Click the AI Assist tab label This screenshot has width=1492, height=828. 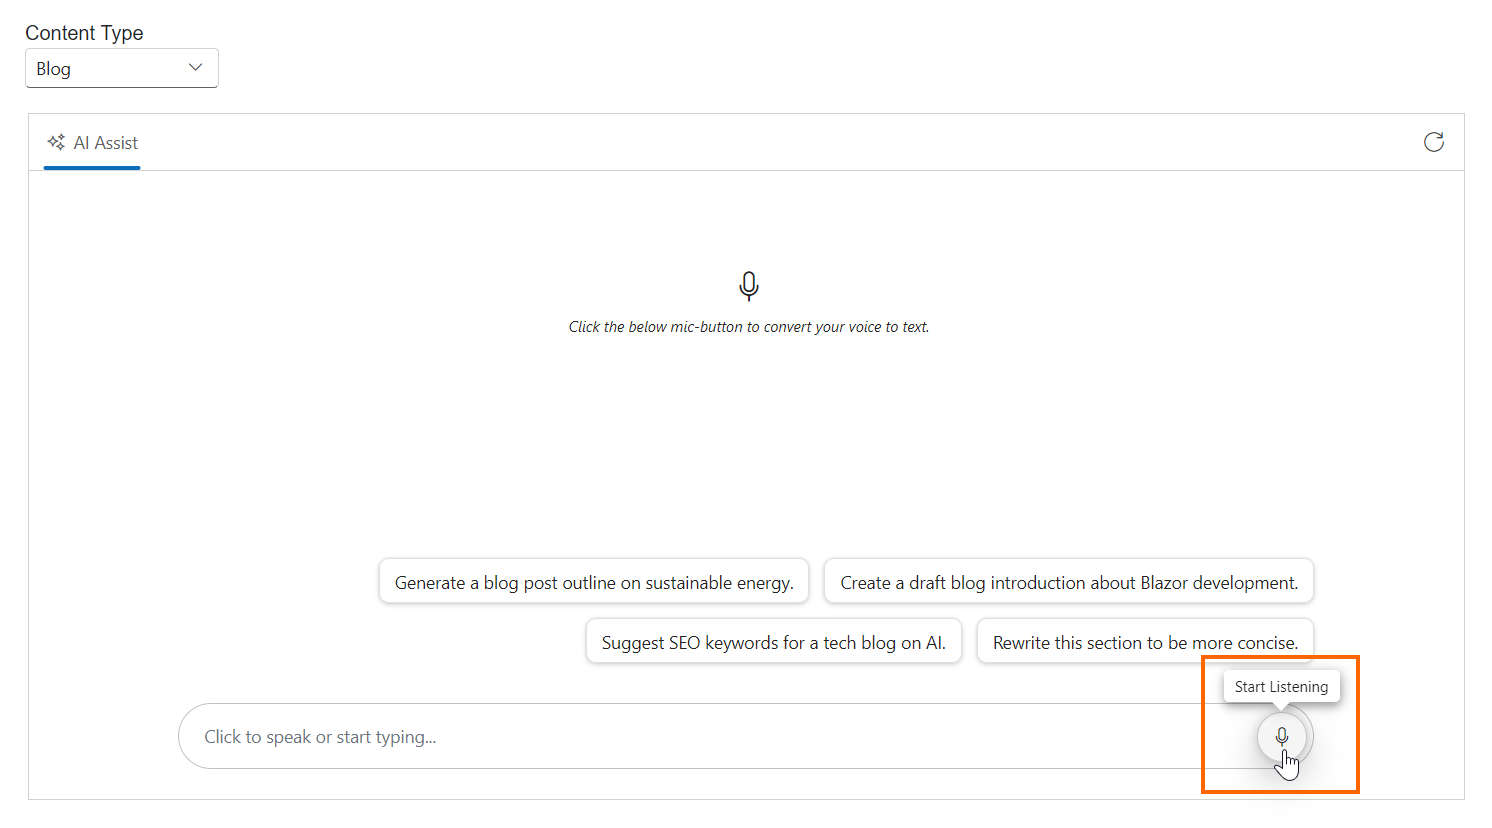(x=105, y=142)
